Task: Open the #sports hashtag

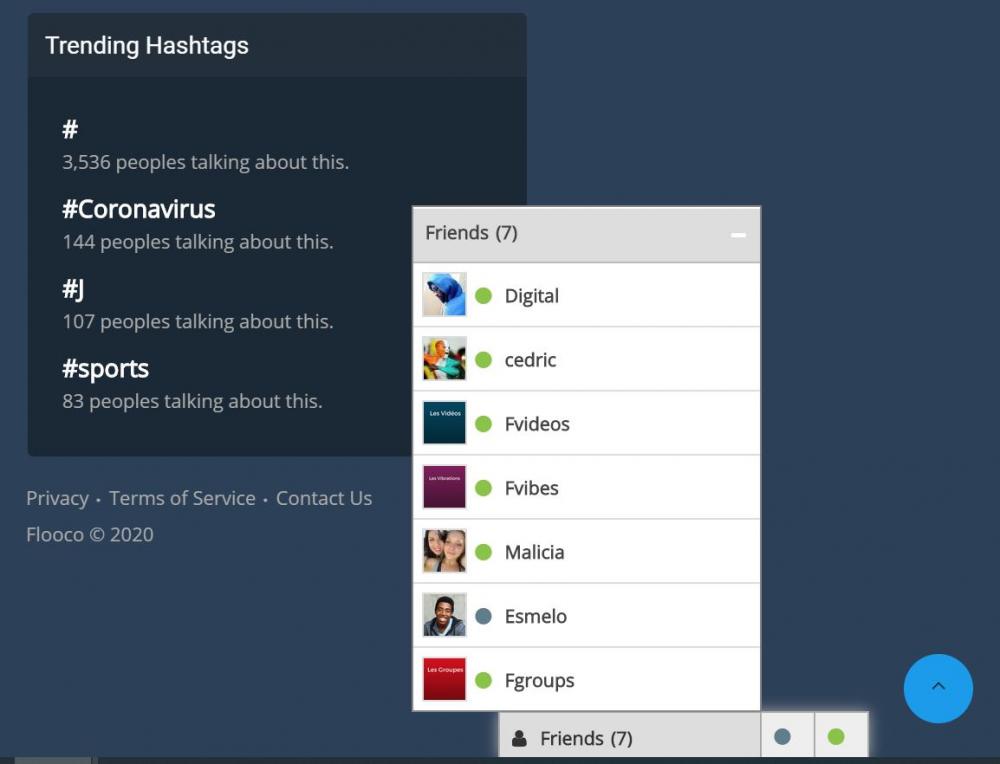Action: click(x=106, y=369)
